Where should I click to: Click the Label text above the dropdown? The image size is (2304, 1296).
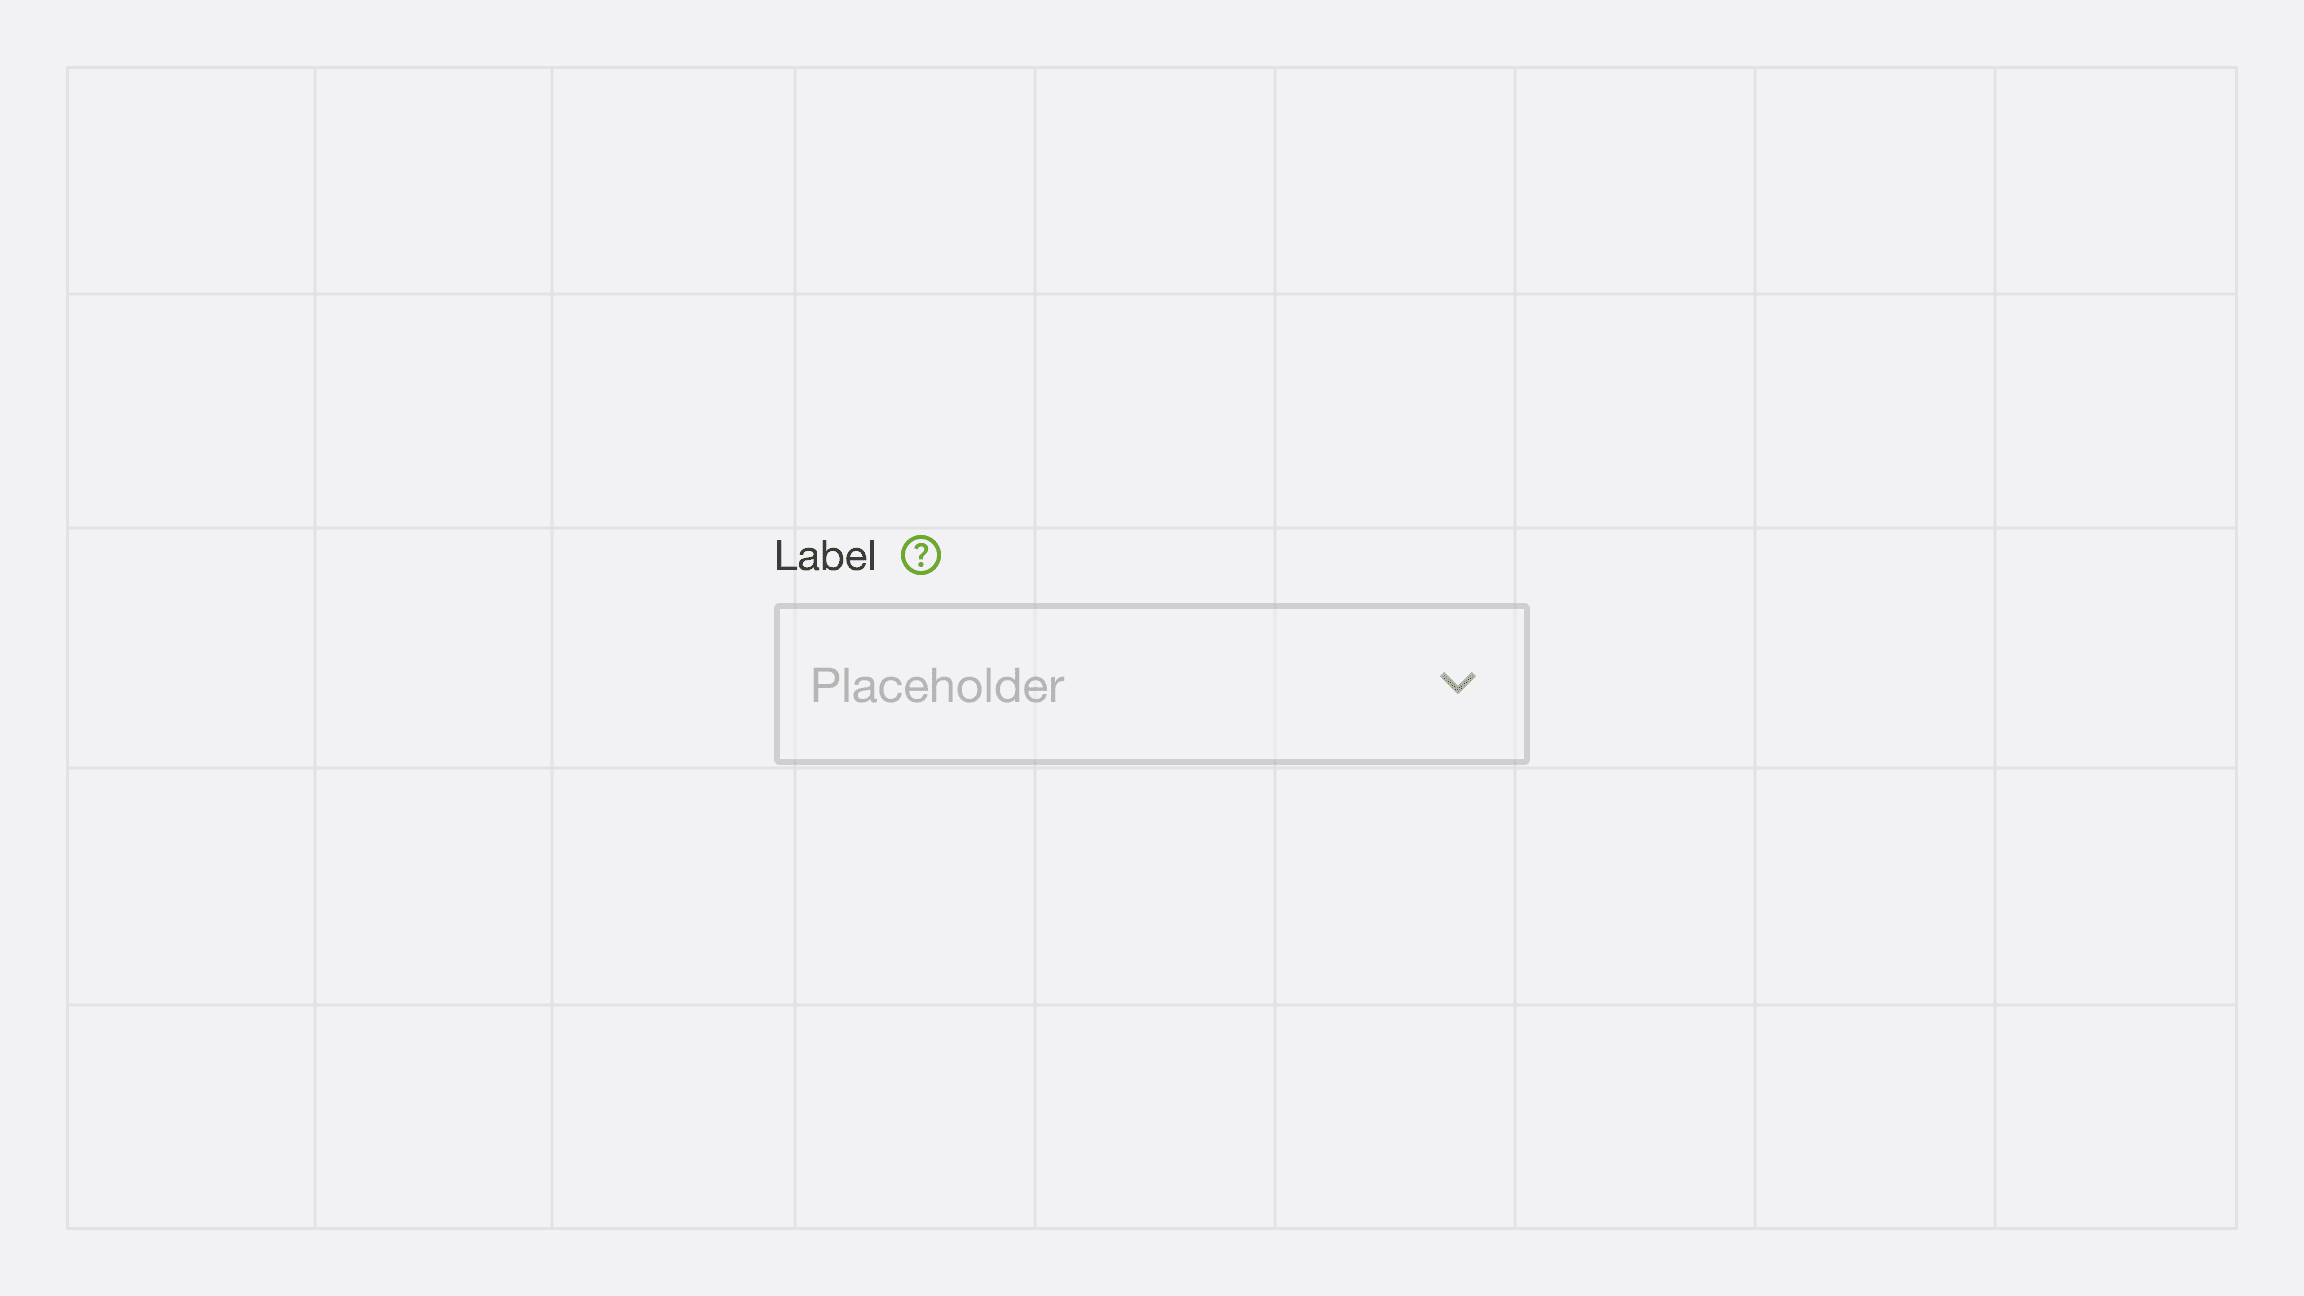point(825,556)
